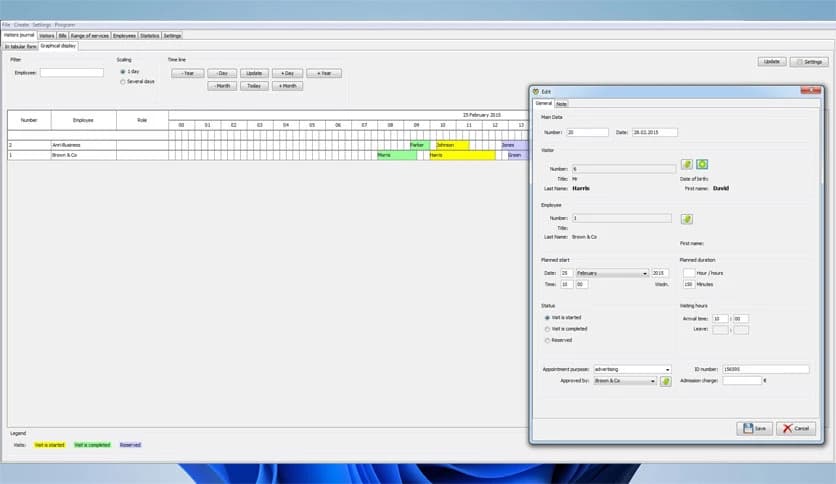
Task: Click the icon next to Approved by dropdown
Action: [666, 381]
